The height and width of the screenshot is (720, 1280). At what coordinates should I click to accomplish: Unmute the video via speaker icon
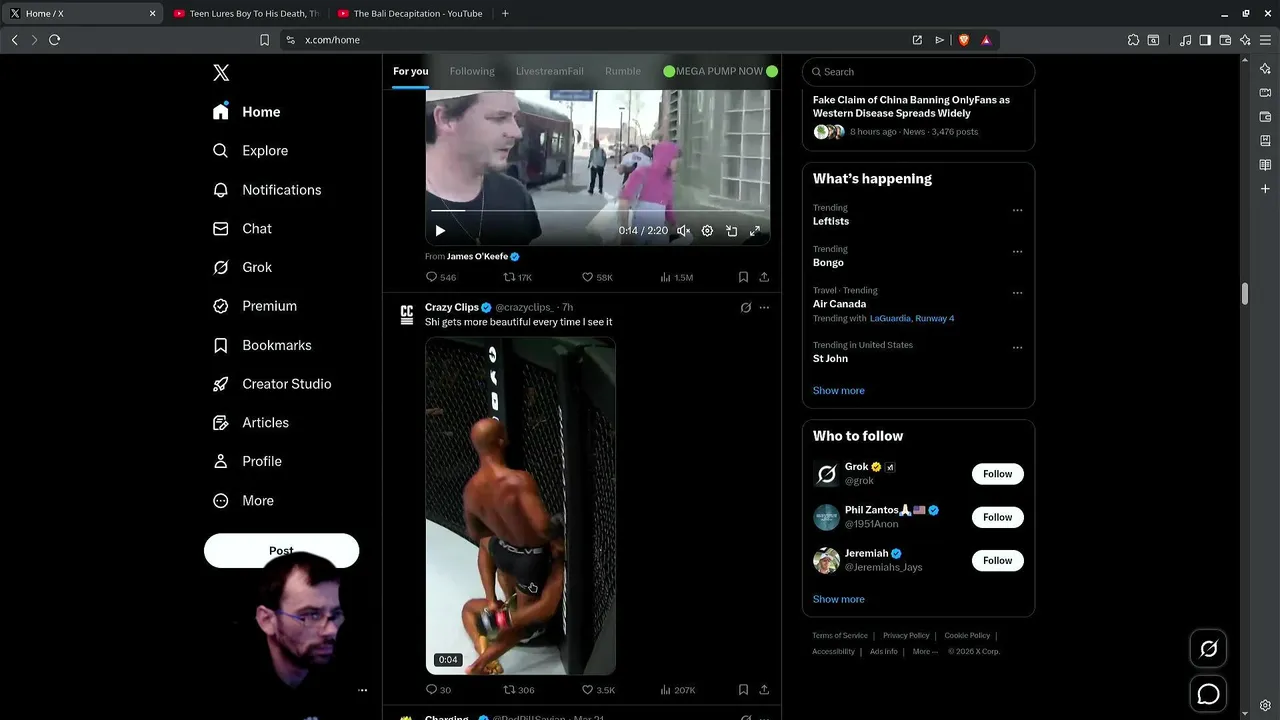click(684, 231)
